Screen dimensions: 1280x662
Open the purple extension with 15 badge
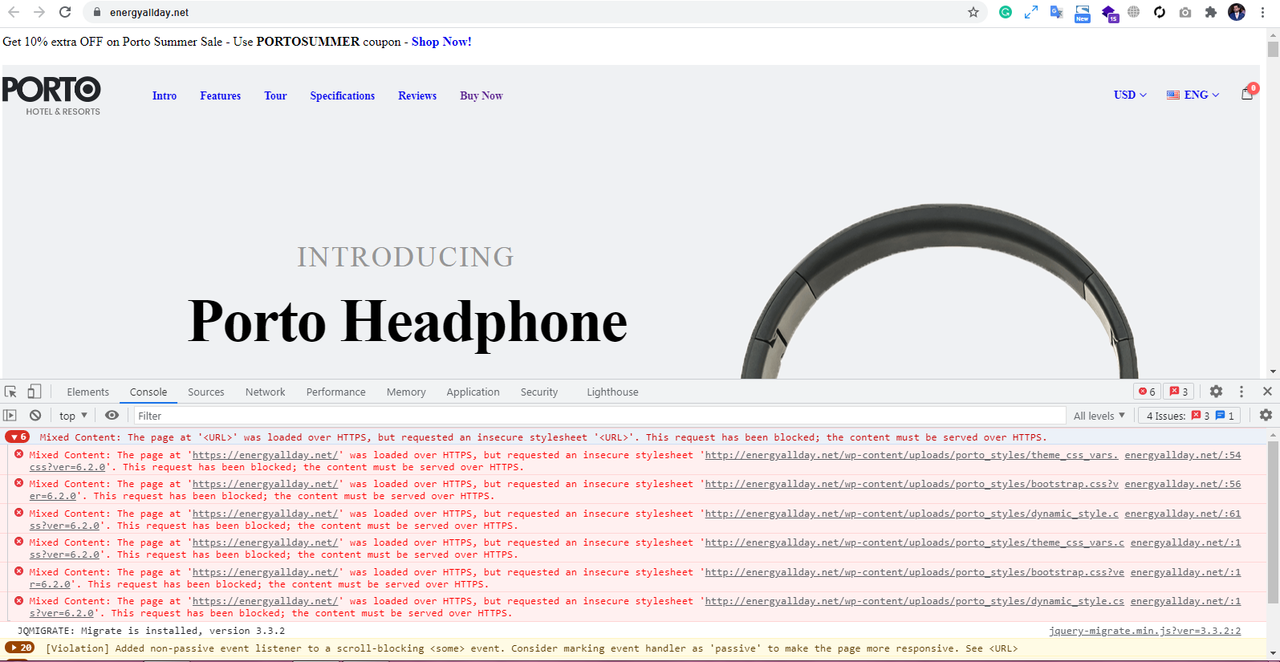point(1109,13)
